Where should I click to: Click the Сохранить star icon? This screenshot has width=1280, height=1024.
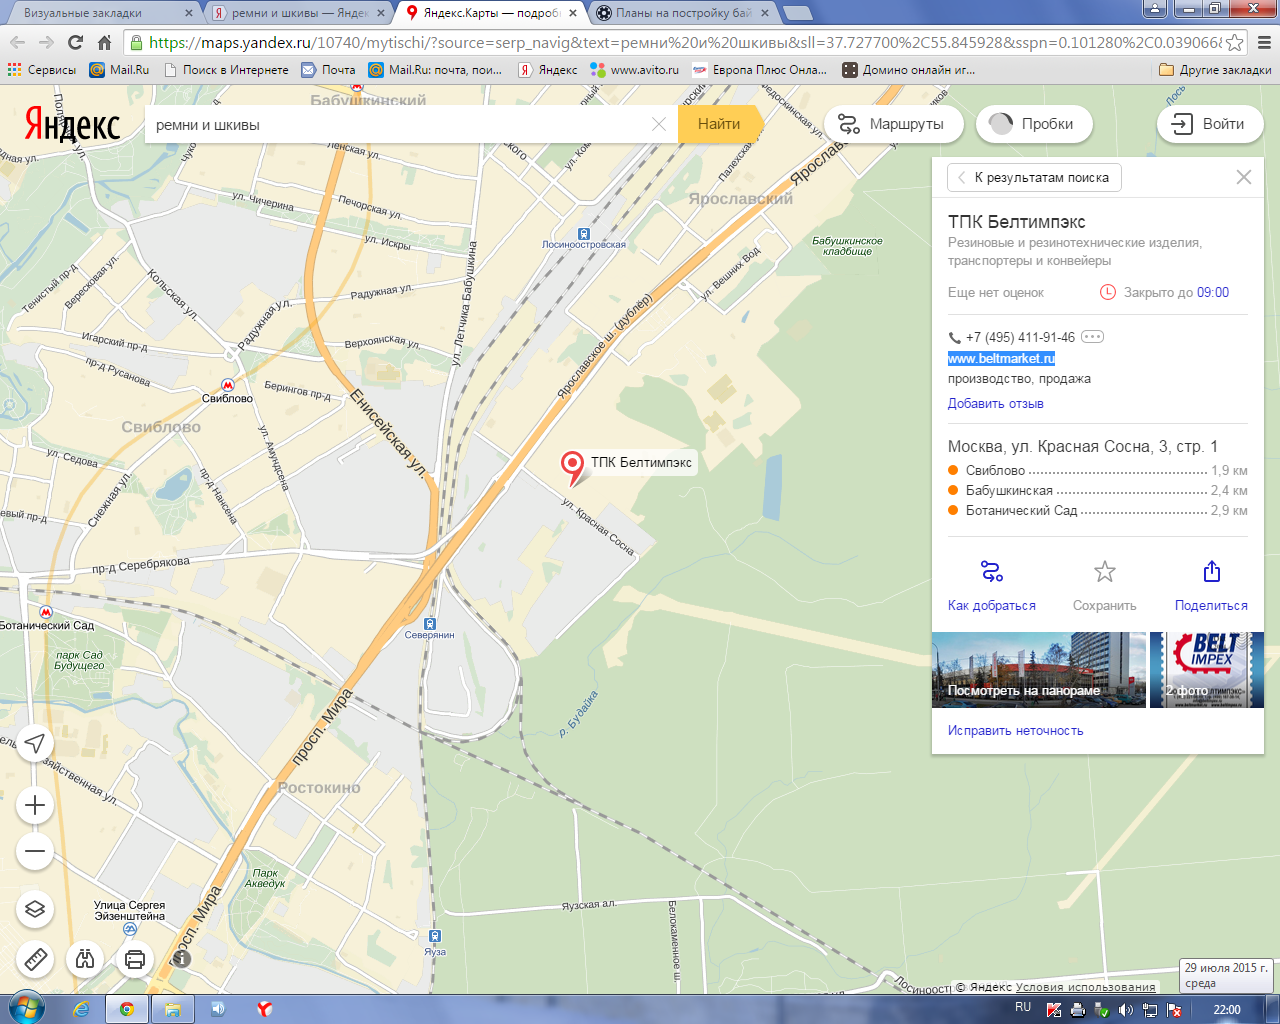pyautogui.click(x=1104, y=571)
